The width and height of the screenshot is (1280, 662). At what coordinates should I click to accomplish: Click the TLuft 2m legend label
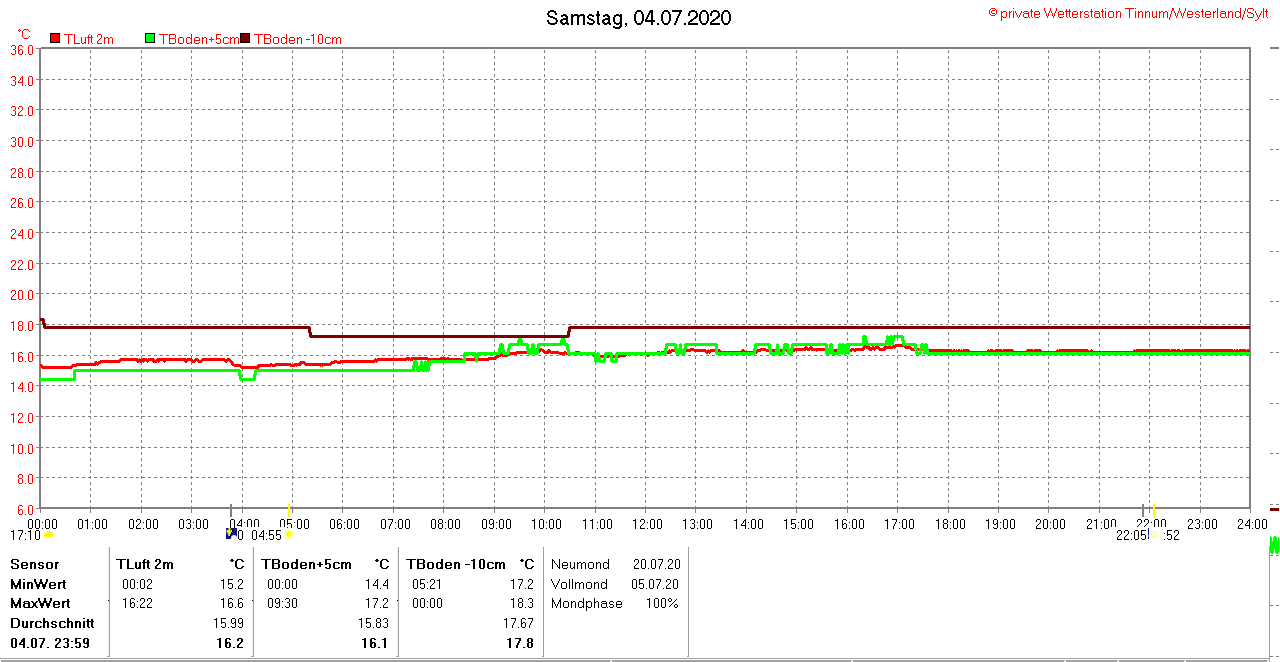89,39
